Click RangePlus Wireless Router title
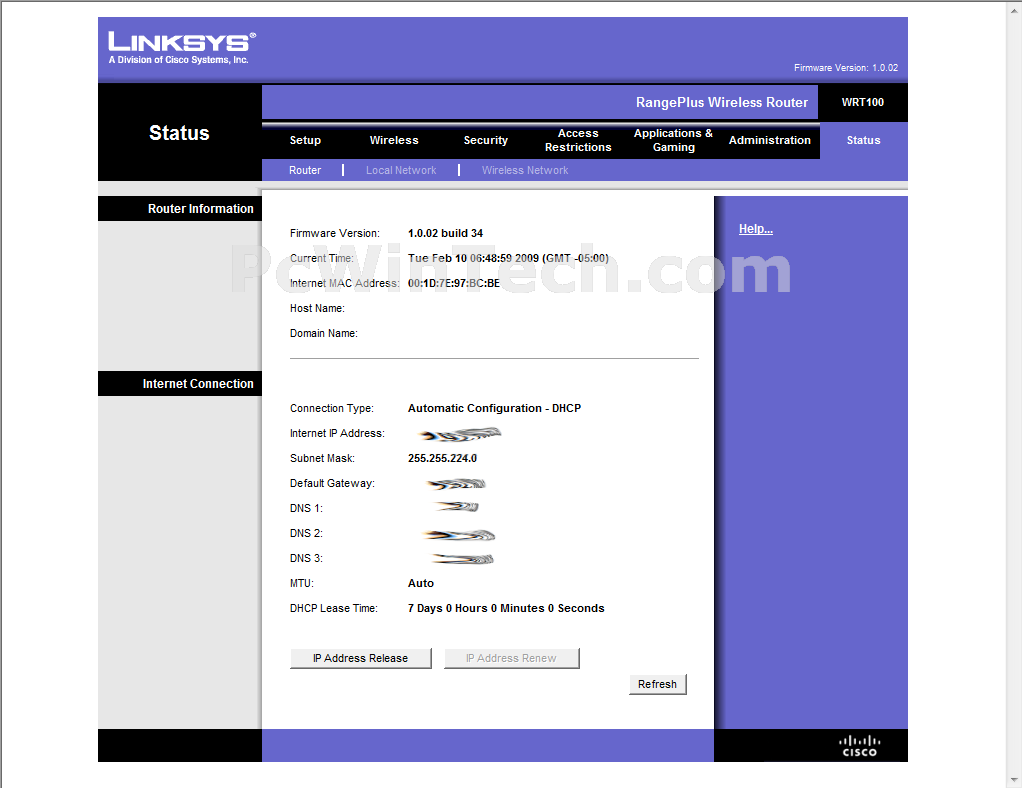 (x=722, y=102)
